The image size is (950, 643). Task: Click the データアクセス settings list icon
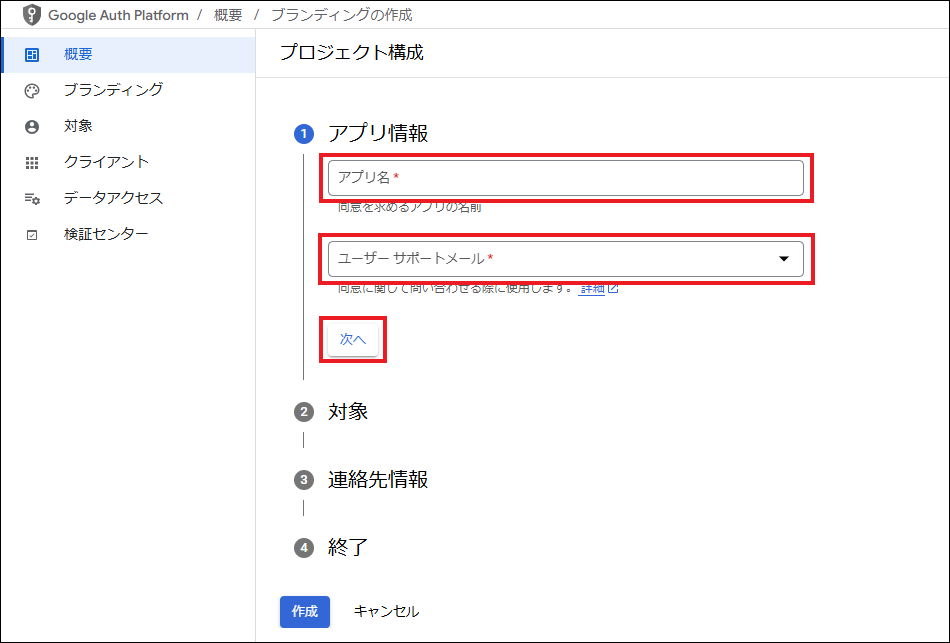32,198
